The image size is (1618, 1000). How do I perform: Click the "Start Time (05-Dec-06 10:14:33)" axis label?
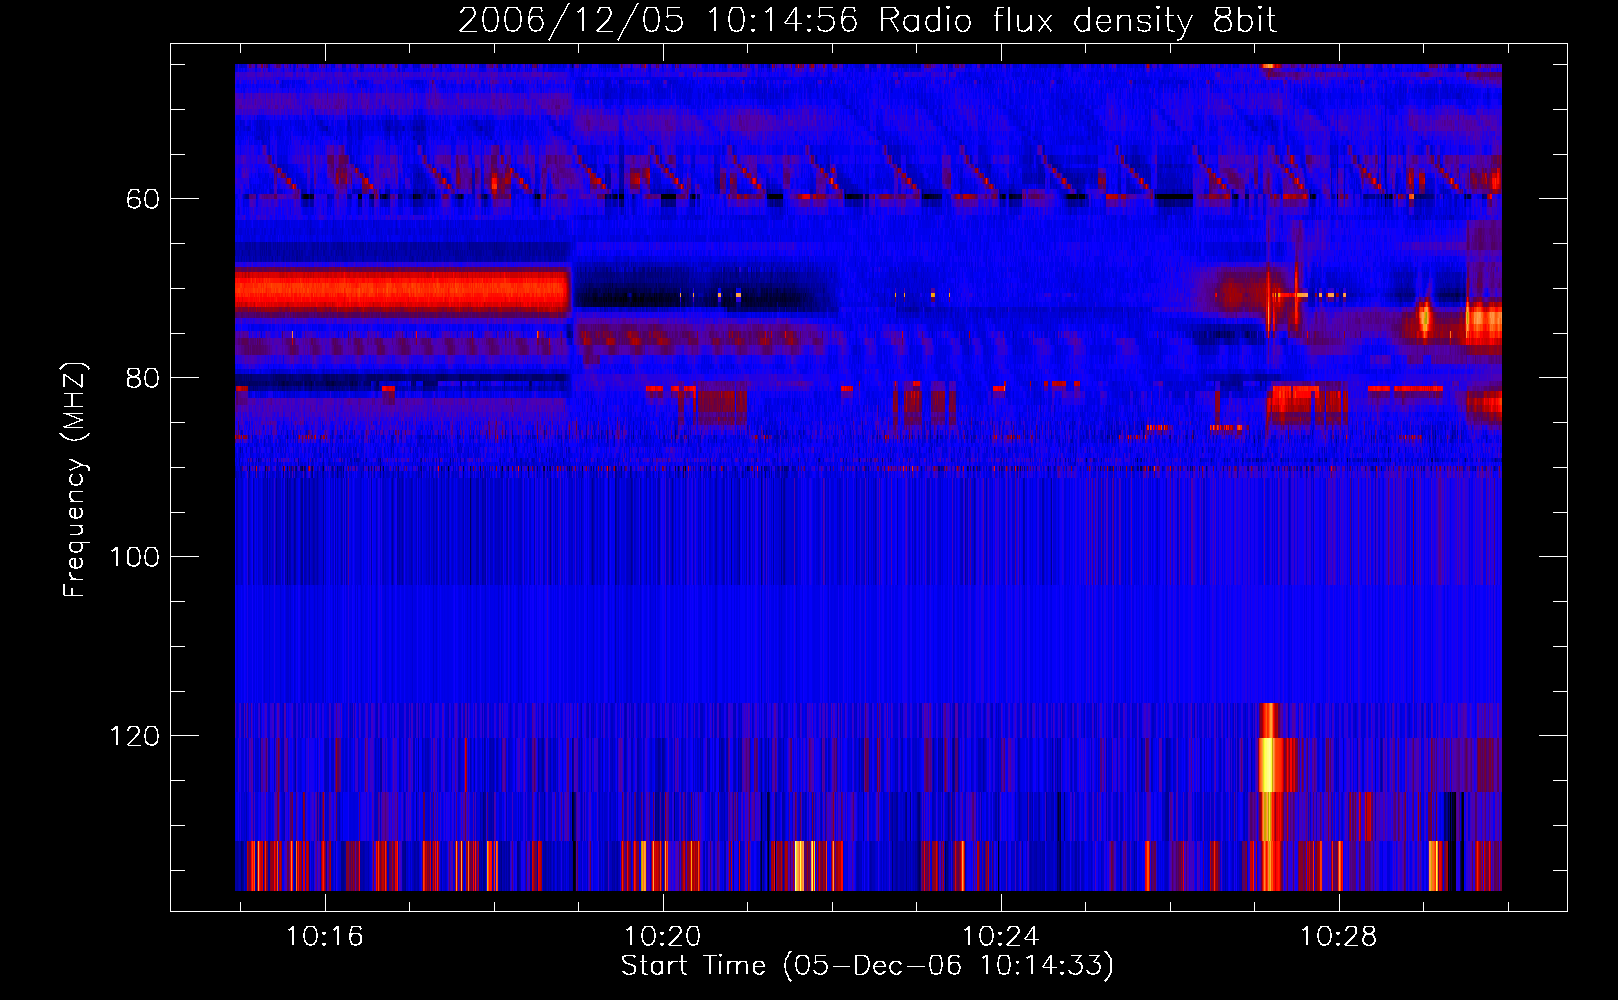867,966
